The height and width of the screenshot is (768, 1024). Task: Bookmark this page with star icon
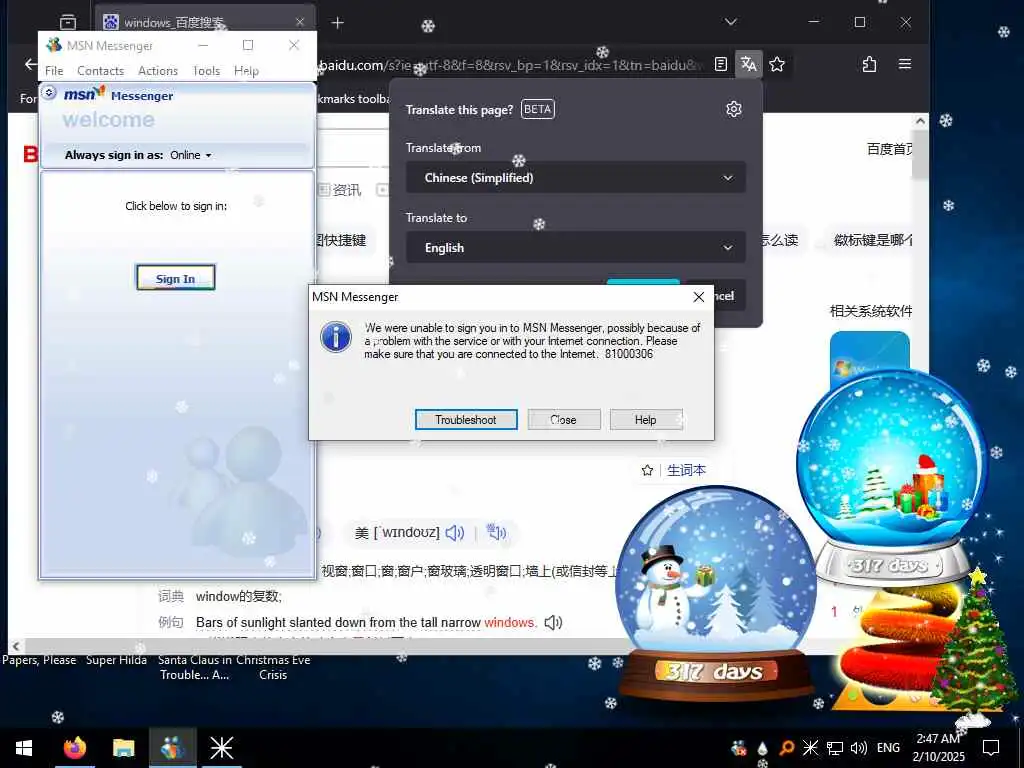coord(776,64)
